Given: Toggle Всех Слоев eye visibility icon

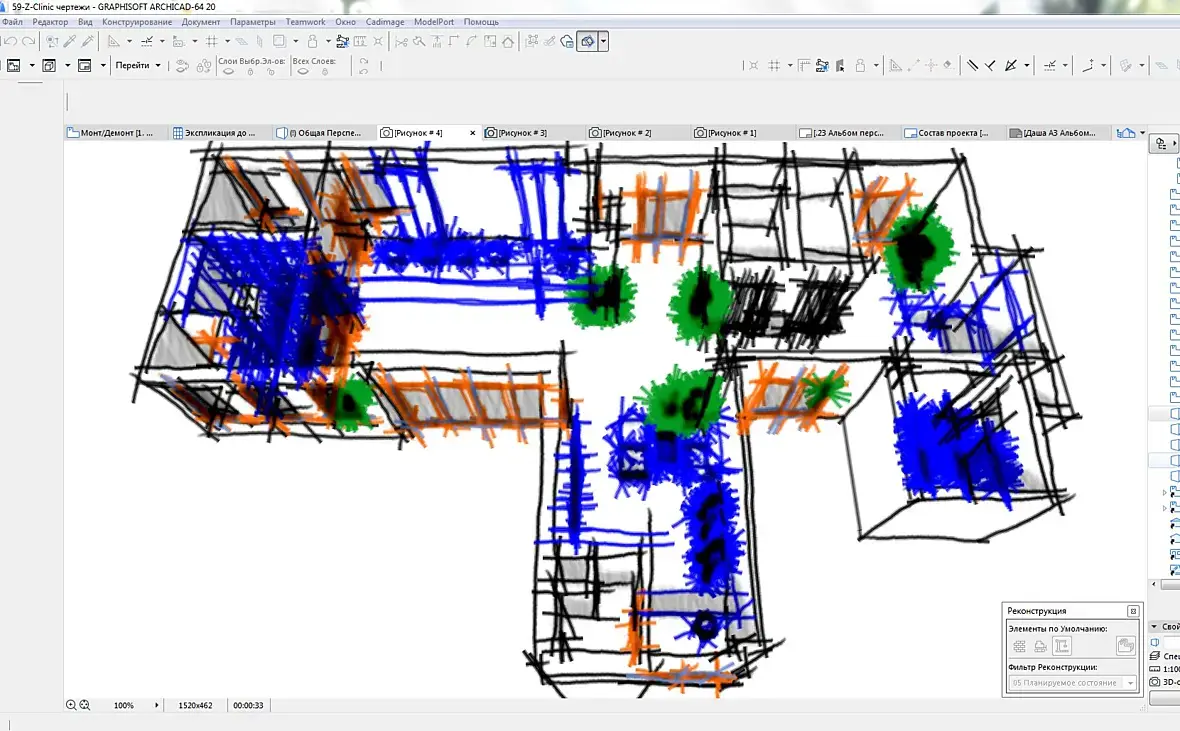Looking at the screenshot, I should [x=303, y=72].
